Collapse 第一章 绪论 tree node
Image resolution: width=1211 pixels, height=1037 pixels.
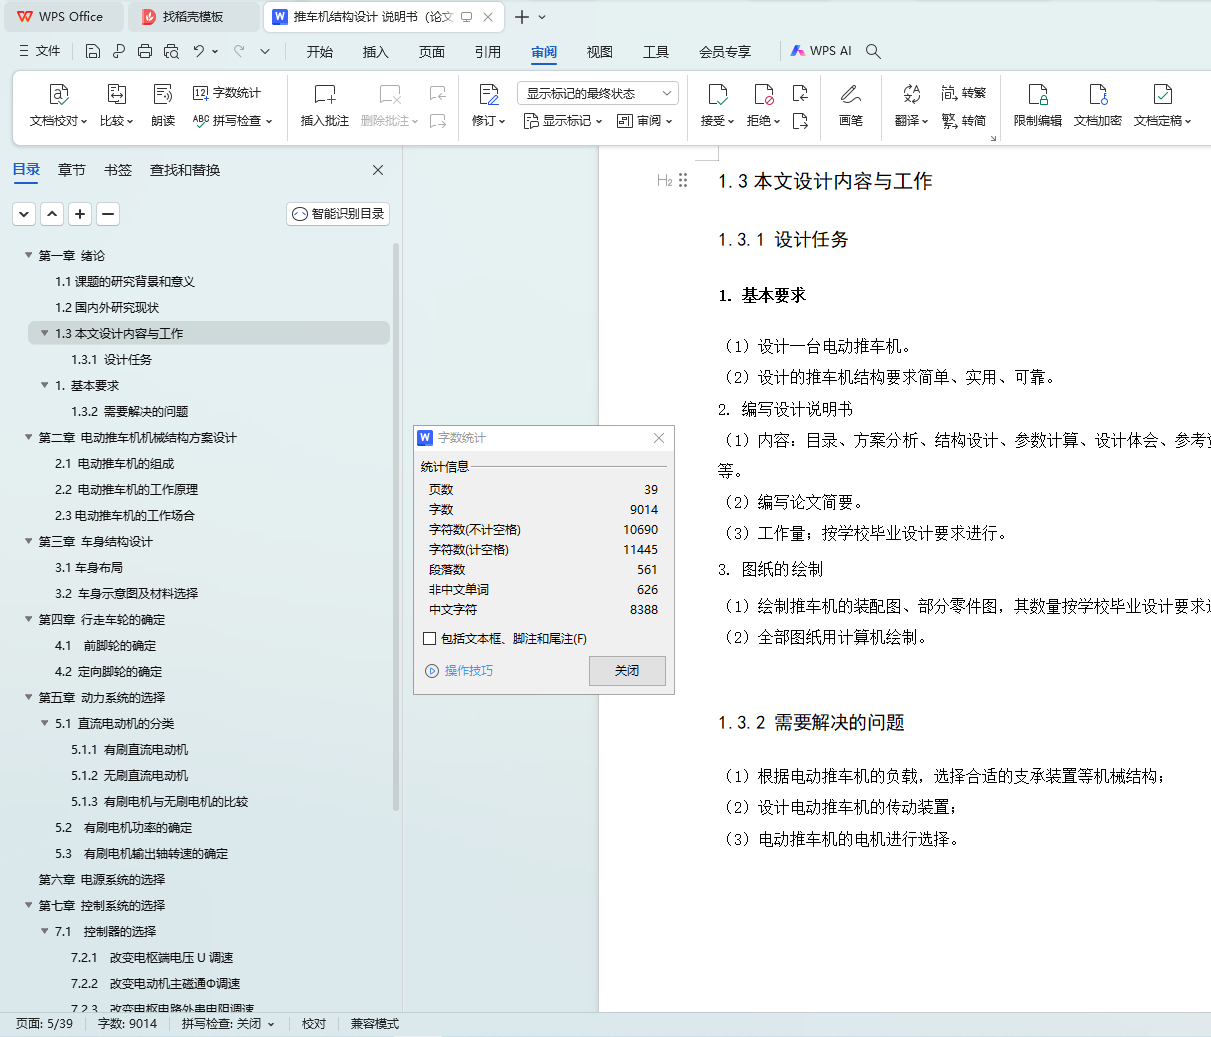click(x=28, y=255)
